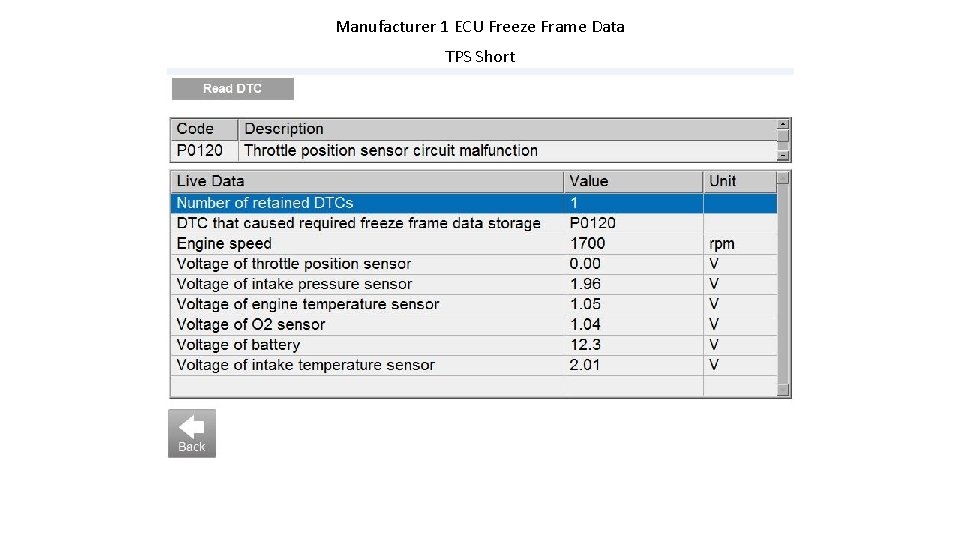The height and width of the screenshot is (540, 960).
Task: Select 'Voltage of intake pressure sensor' row
Action: (x=474, y=284)
